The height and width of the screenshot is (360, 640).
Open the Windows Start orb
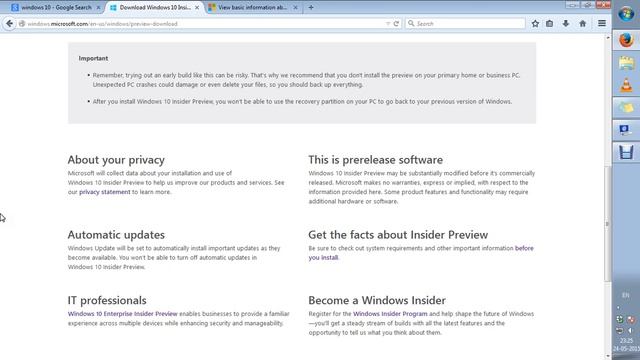tap(626, 13)
